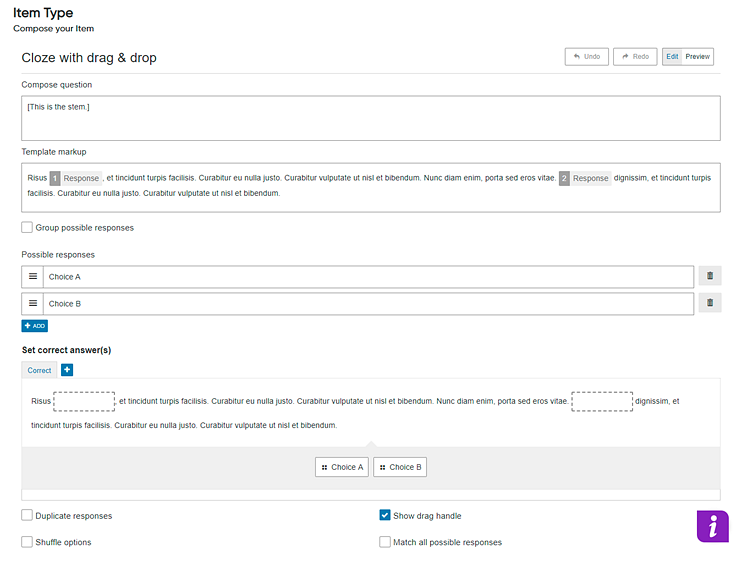Screen dimensions: 742x582
Task: Select the Choice A draggable chip
Action: coord(342,467)
